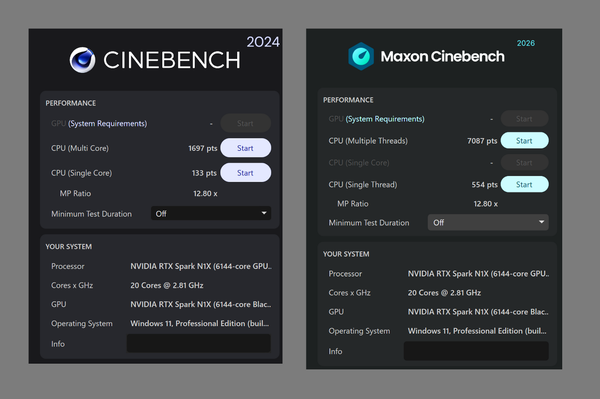Click the disabled GPU Start button in Cinebench 2024

[x=246, y=124]
